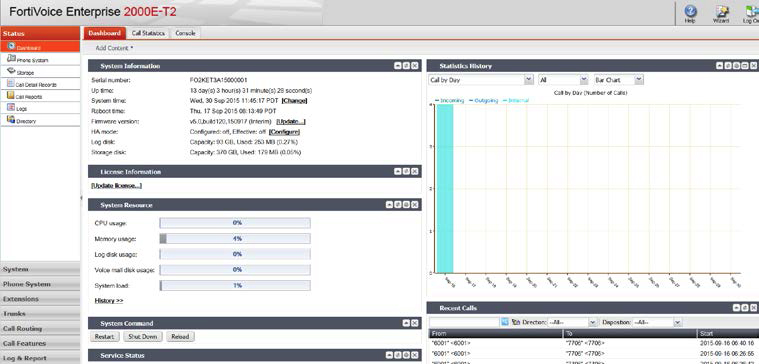Image resolution: width=759 pixels, height=364 pixels.
Task: Open the History >> link
Action: [109, 301]
